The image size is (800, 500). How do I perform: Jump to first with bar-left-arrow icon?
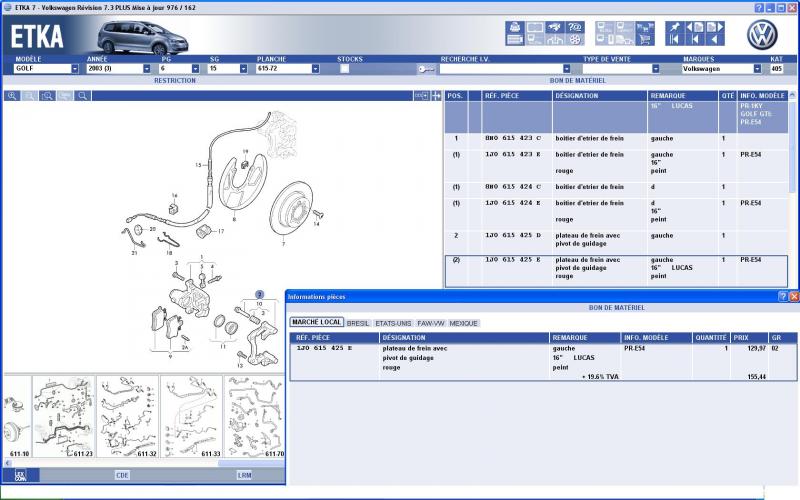[674, 39]
